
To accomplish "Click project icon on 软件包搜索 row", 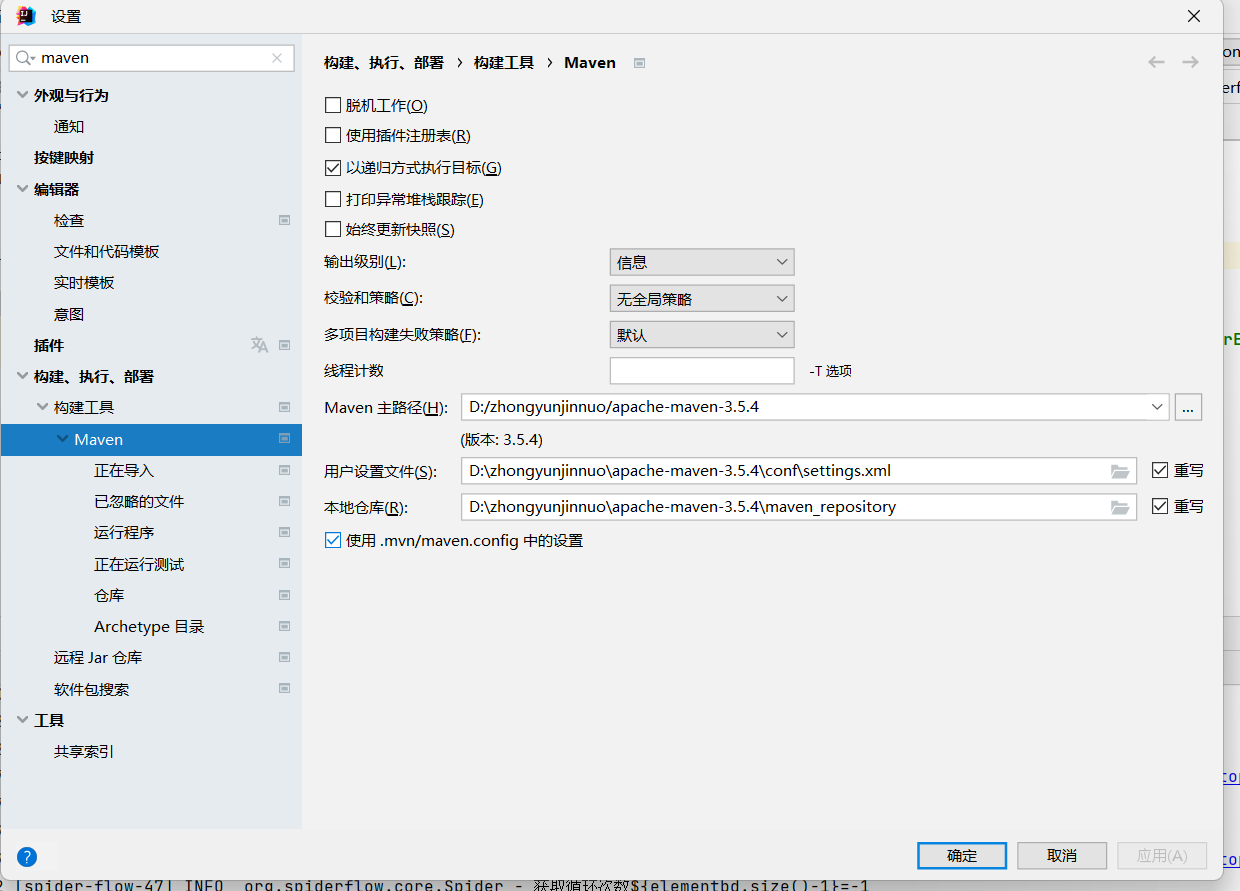I will point(285,689).
